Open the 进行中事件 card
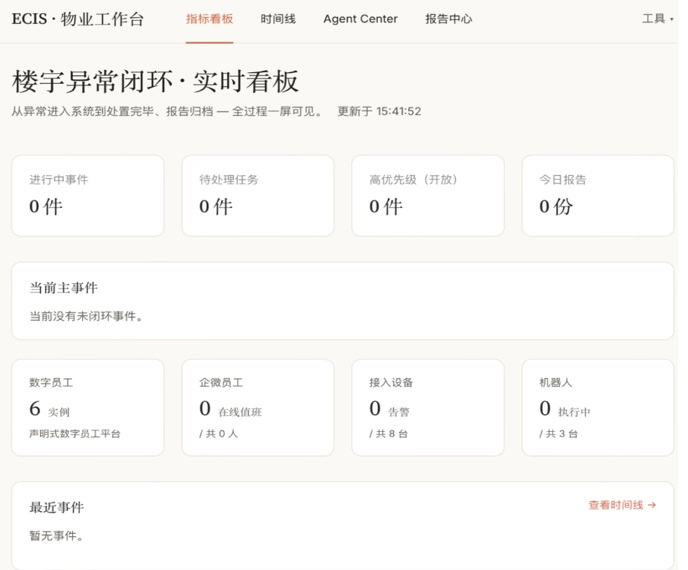 pos(88,196)
